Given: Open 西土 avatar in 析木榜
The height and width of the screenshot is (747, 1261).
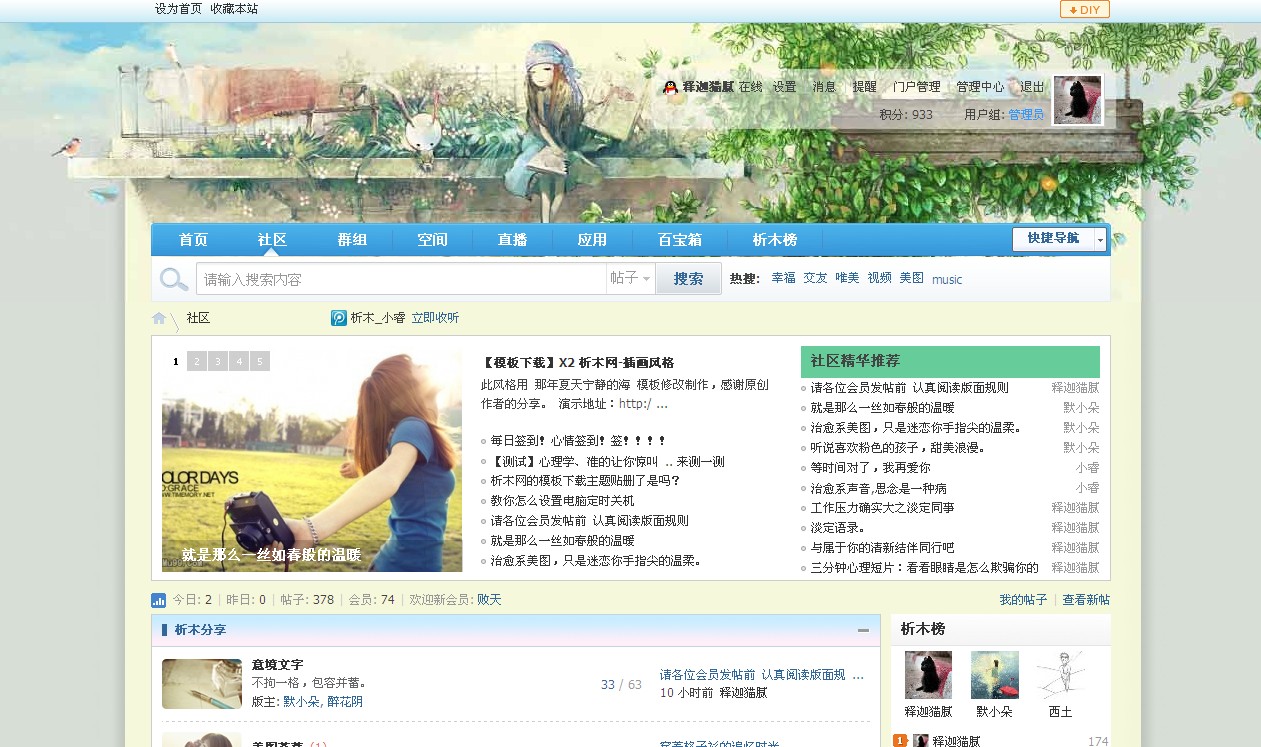Looking at the screenshot, I should pos(1061,675).
